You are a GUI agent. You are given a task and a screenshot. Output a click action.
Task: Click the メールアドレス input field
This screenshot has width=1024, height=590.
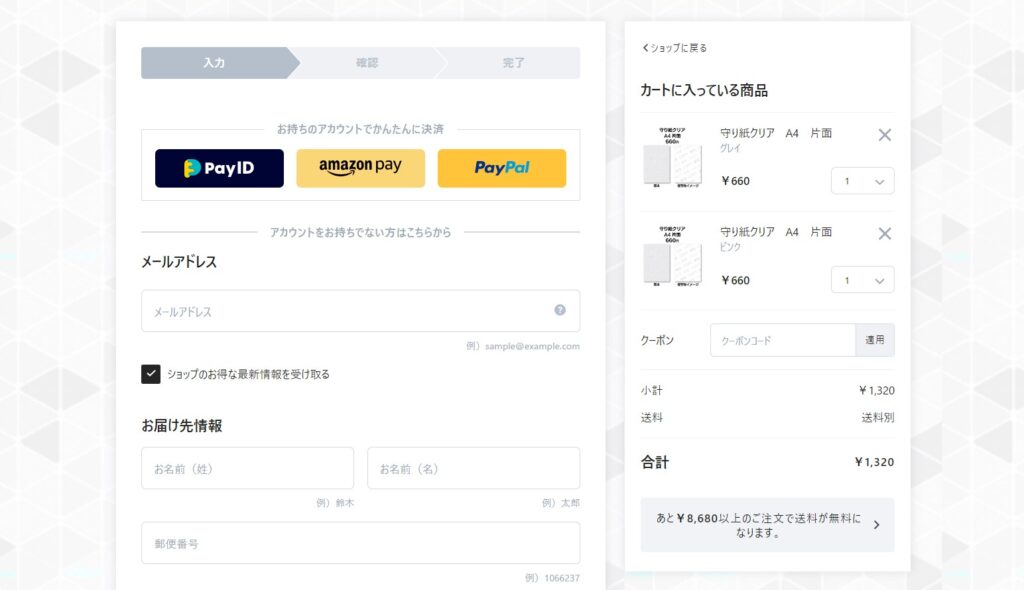(x=360, y=311)
